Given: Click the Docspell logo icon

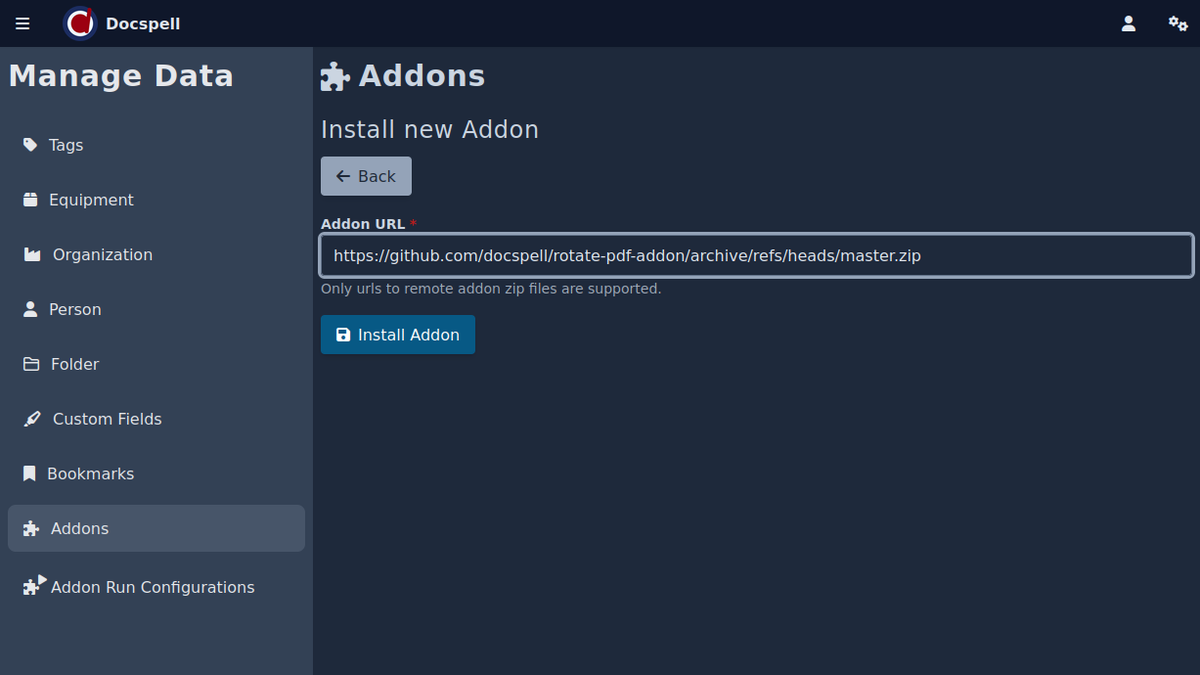Looking at the screenshot, I should [x=80, y=23].
